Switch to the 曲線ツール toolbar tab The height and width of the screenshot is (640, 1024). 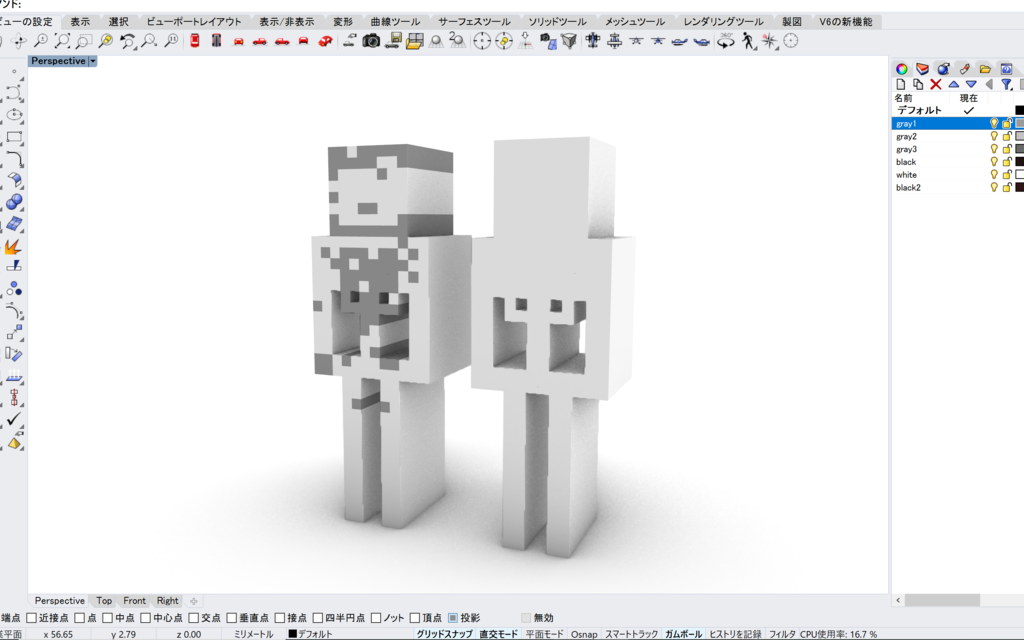point(395,22)
